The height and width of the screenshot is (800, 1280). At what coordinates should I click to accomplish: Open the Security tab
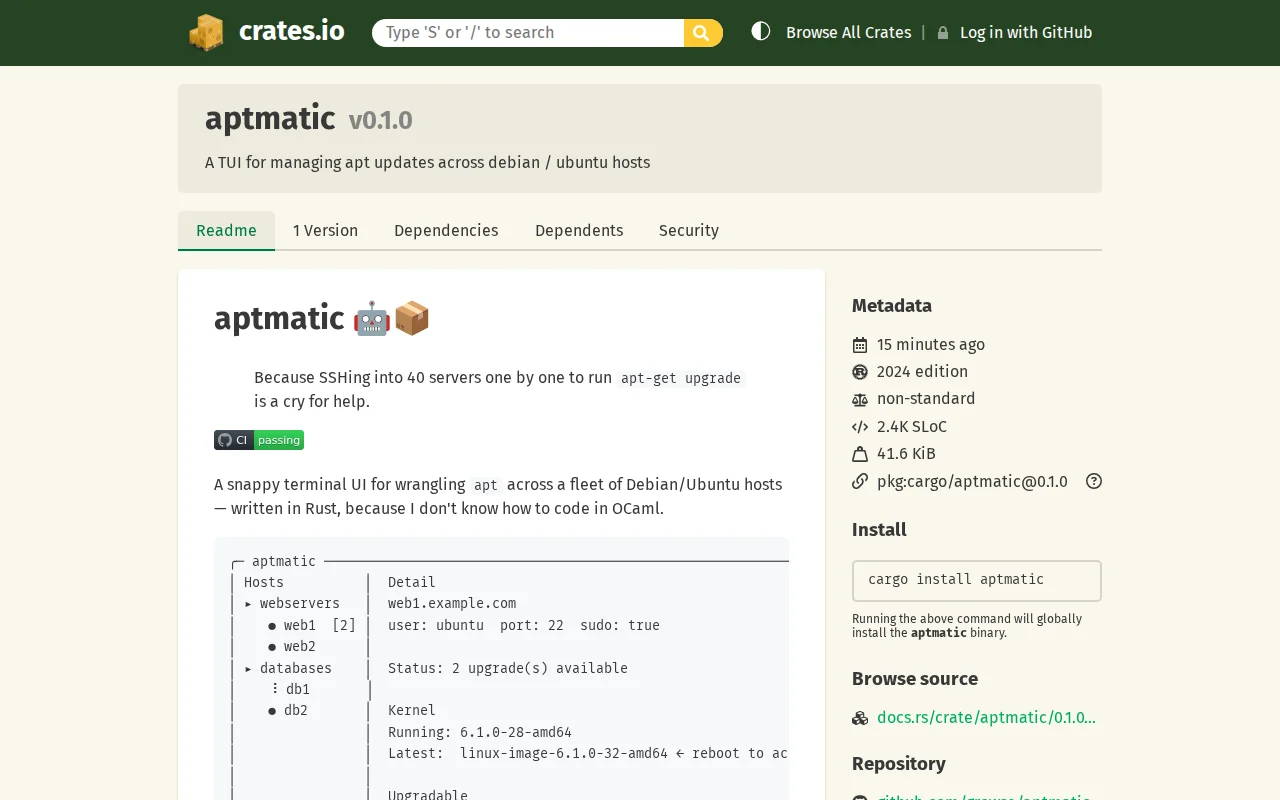coord(689,230)
